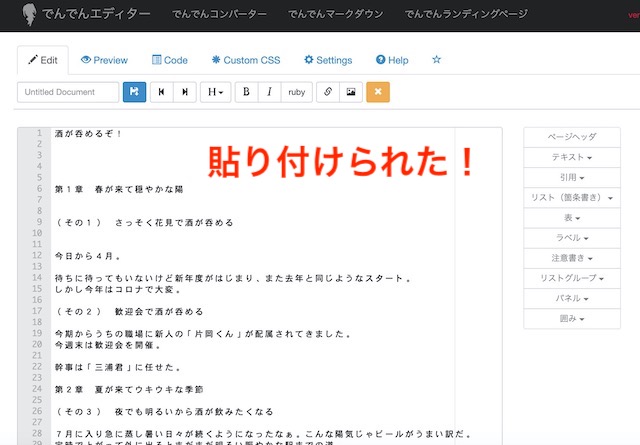Image resolution: width=640 pixels, height=445 pixels.
Task: Click the ページヘッダ button
Action: pyautogui.click(x=572, y=138)
